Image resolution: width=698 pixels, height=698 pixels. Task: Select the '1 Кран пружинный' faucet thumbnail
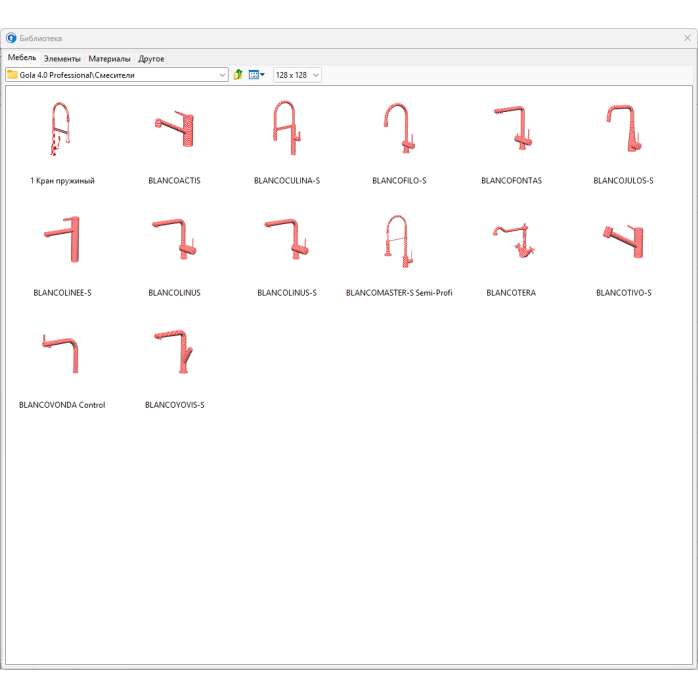coord(61,129)
